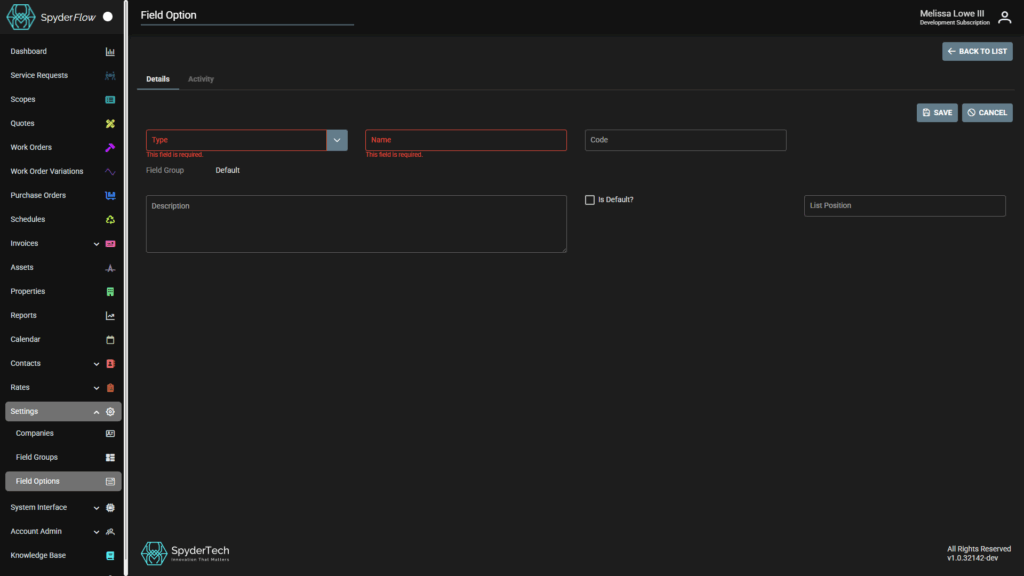Select the Field Groups menu item

36,457
